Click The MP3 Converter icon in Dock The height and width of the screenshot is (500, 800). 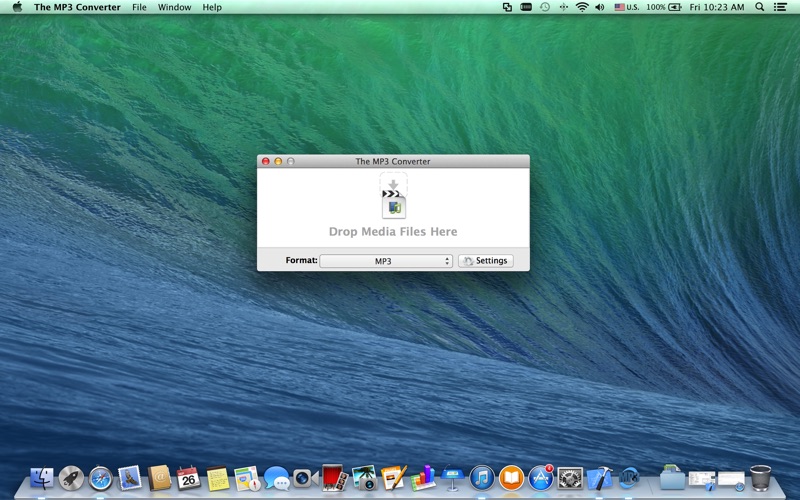point(629,479)
